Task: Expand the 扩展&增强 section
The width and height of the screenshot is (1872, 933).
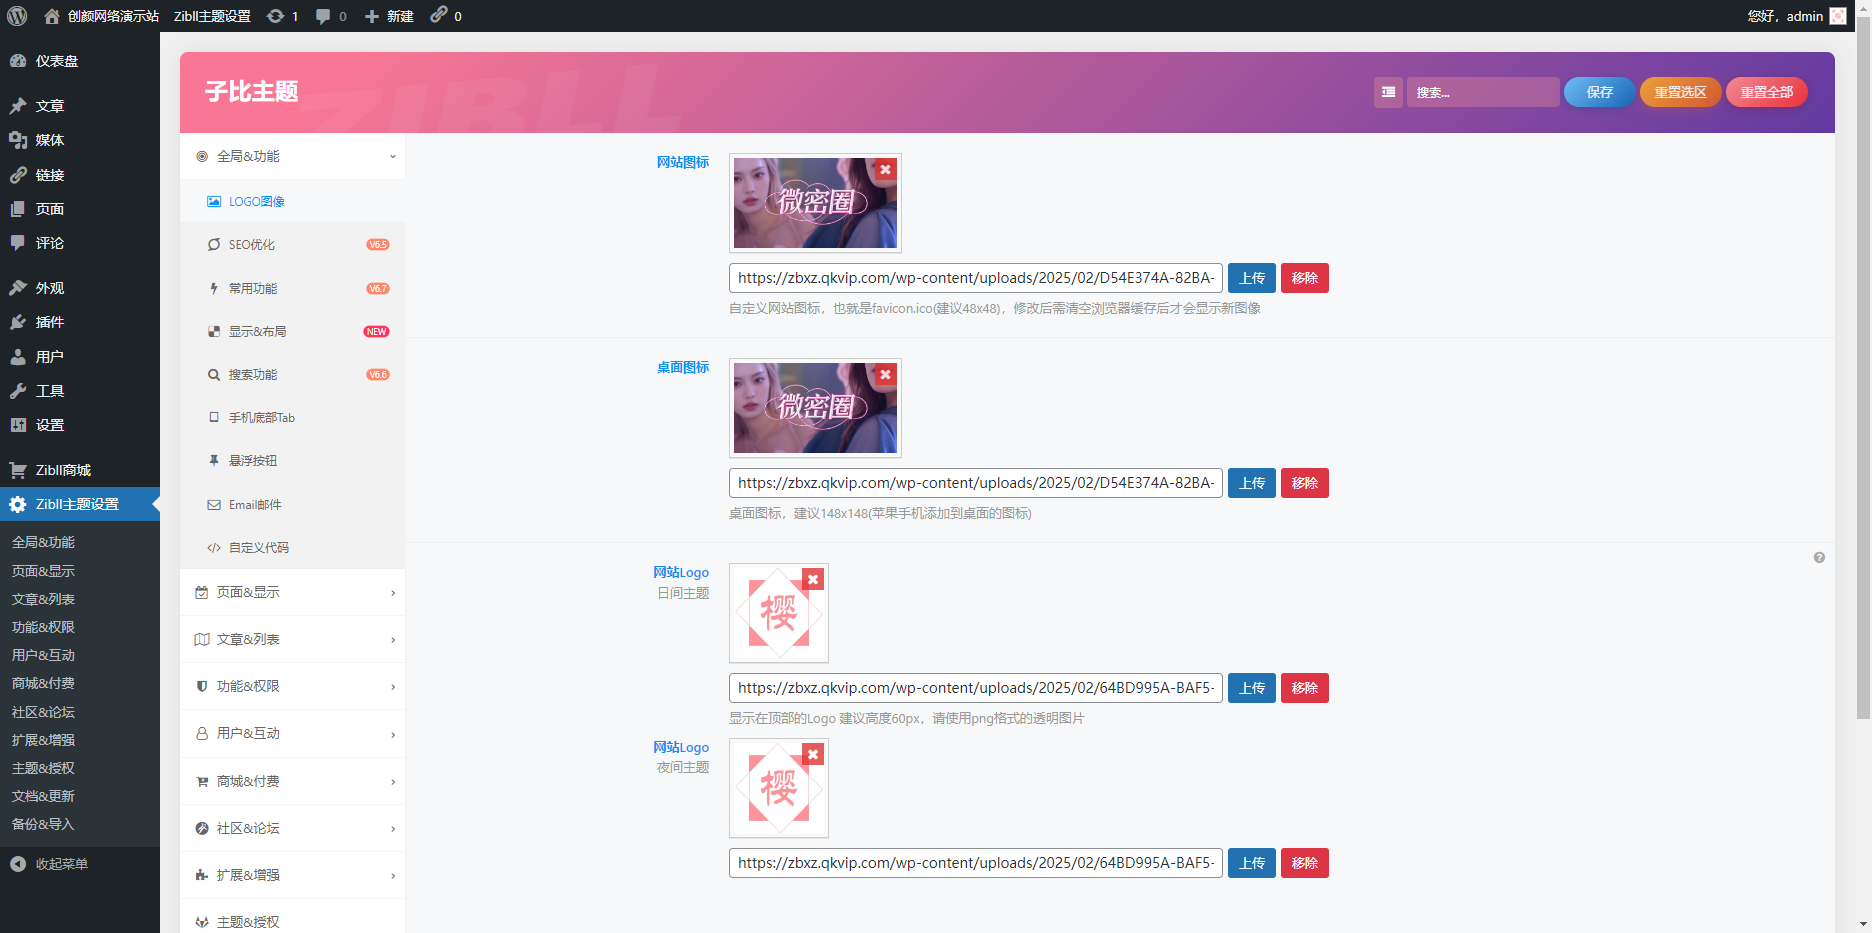Action: [292, 875]
